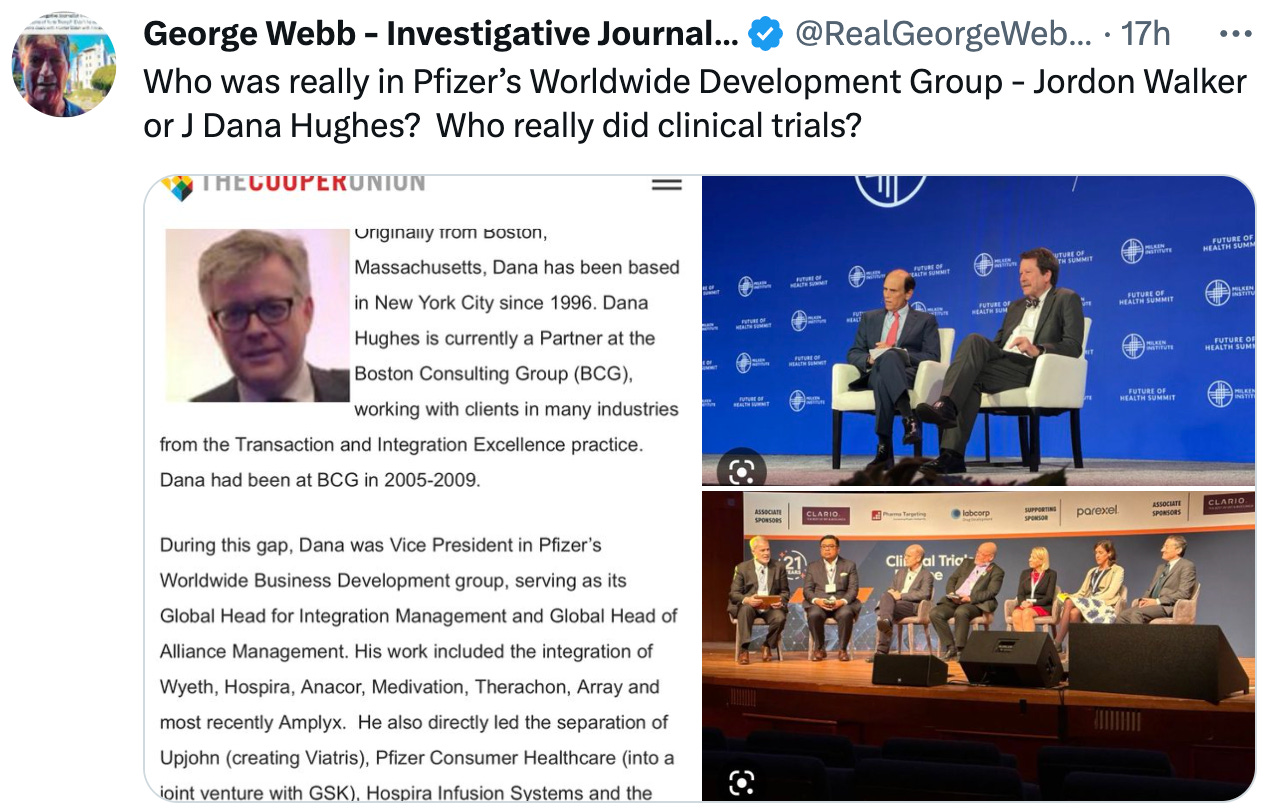The height and width of the screenshot is (810, 1278).
Task: Click the Parexel sponsor logo on the banner
Action: coord(1098,511)
